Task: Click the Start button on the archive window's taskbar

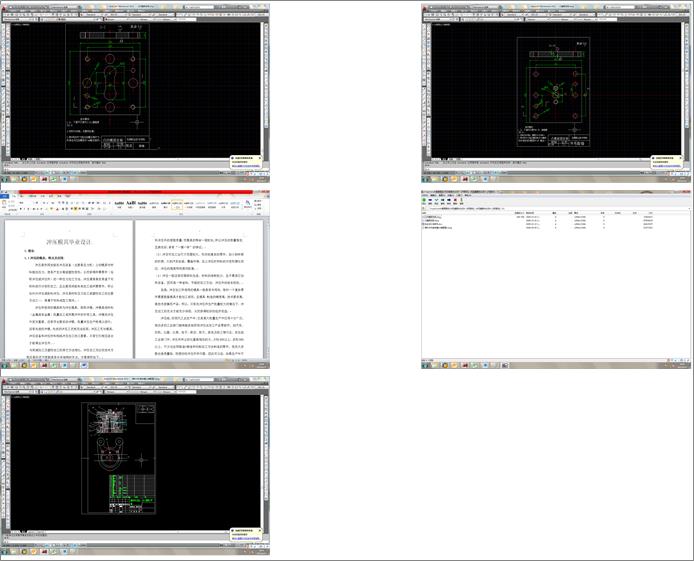Action: pyautogui.click(x=425, y=365)
